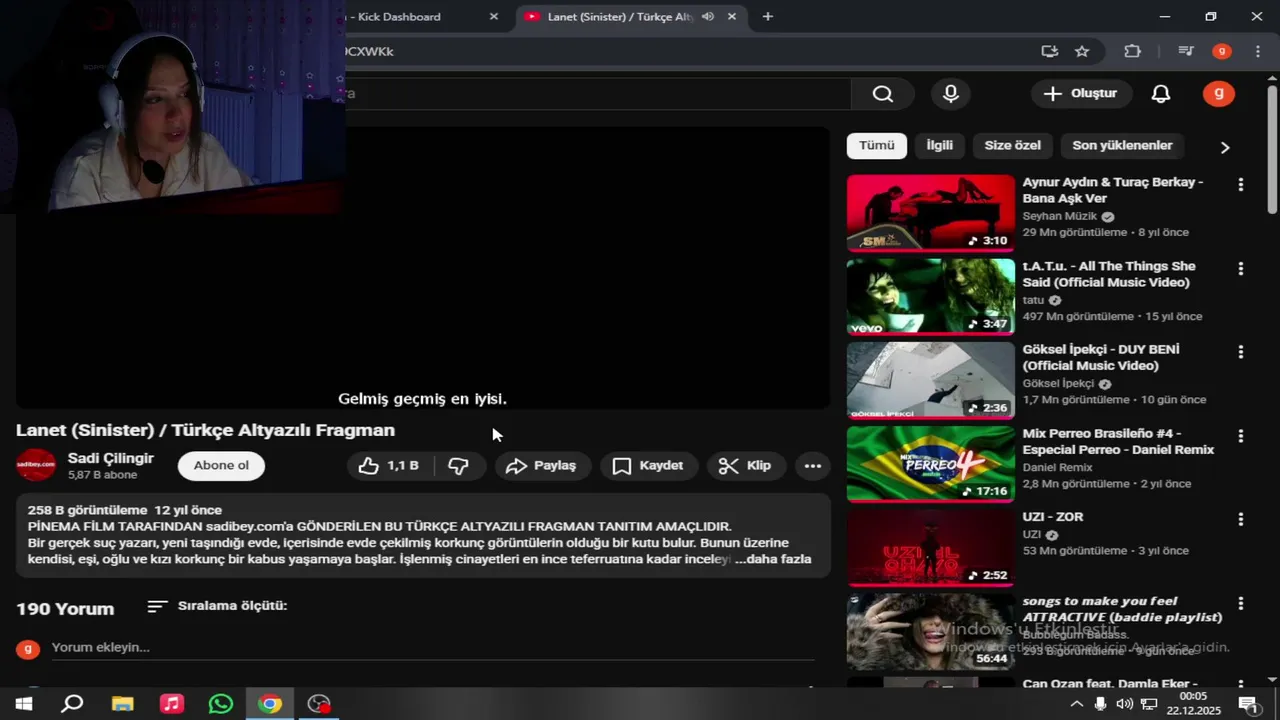1280x720 pixels.
Task: Open more actions menu beside Klip
Action: [812, 466]
